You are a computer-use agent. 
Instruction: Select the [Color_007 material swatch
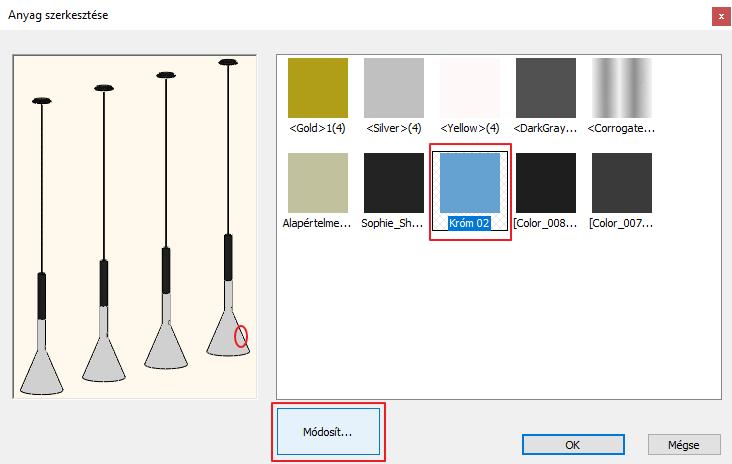622,183
